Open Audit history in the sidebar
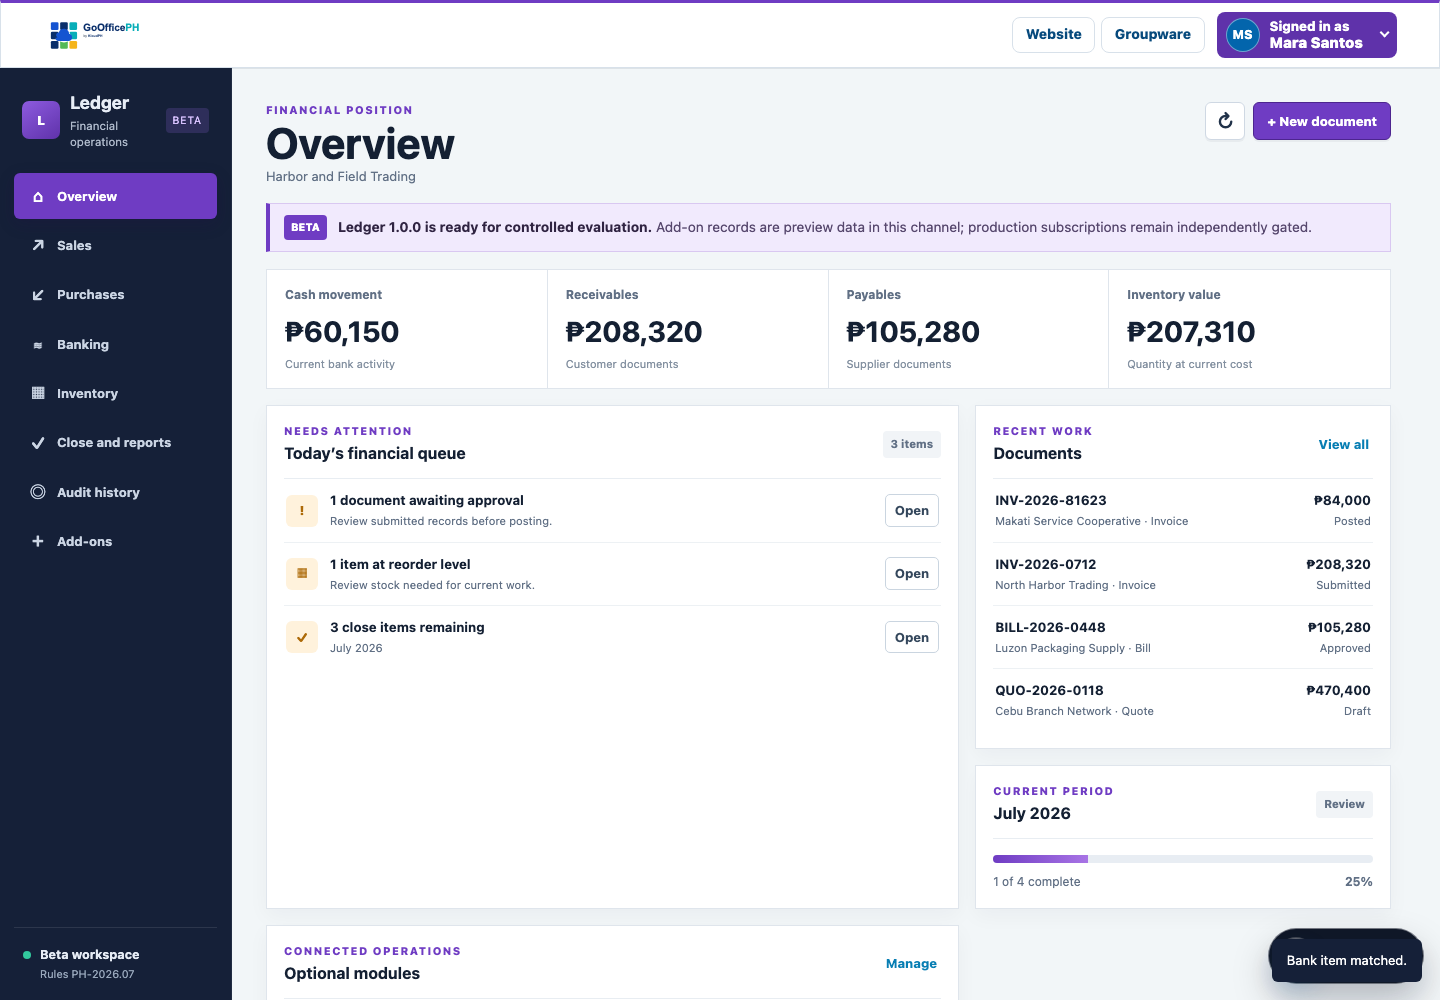 (115, 492)
